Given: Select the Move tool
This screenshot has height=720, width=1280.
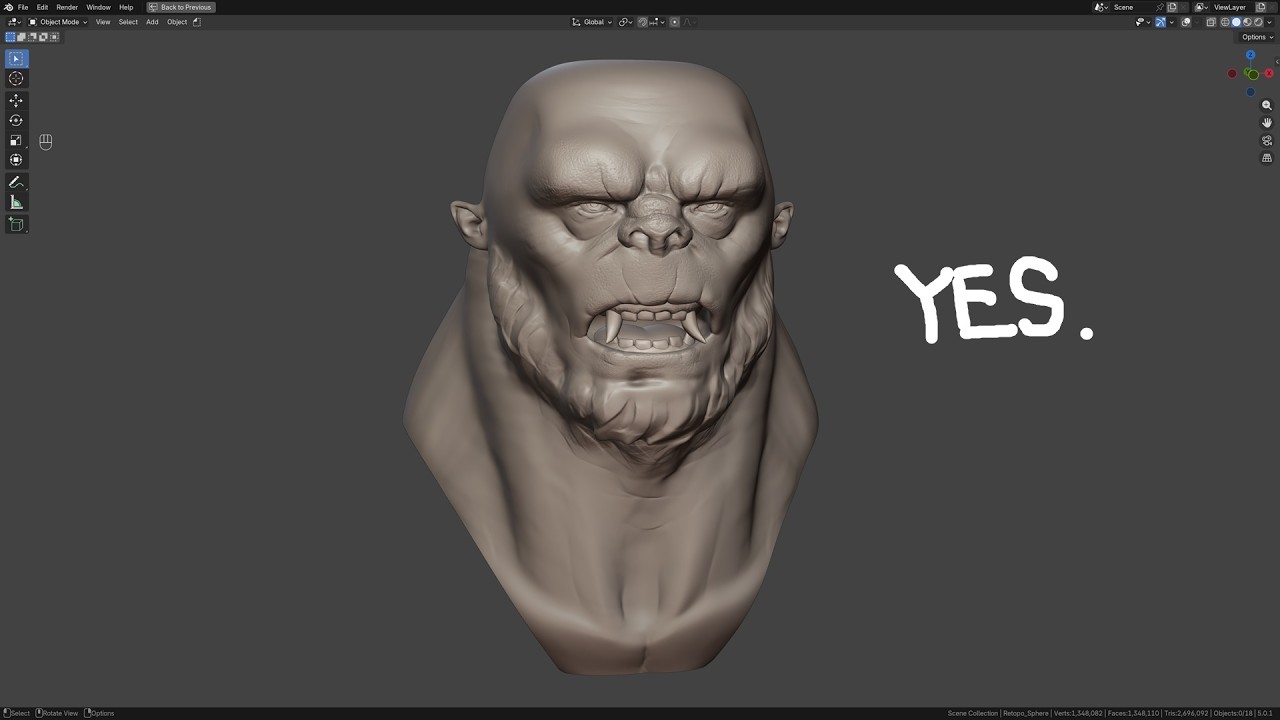Looking at the screenshot, I should click(x=16, y=100).
